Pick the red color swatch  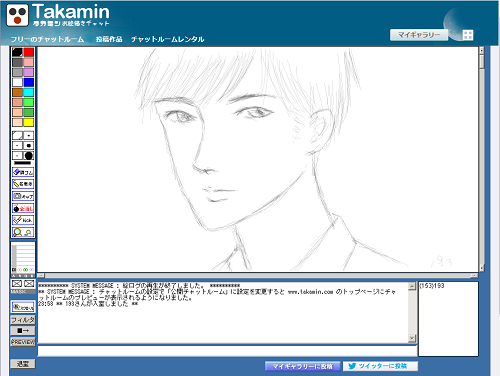click(29, 52)
